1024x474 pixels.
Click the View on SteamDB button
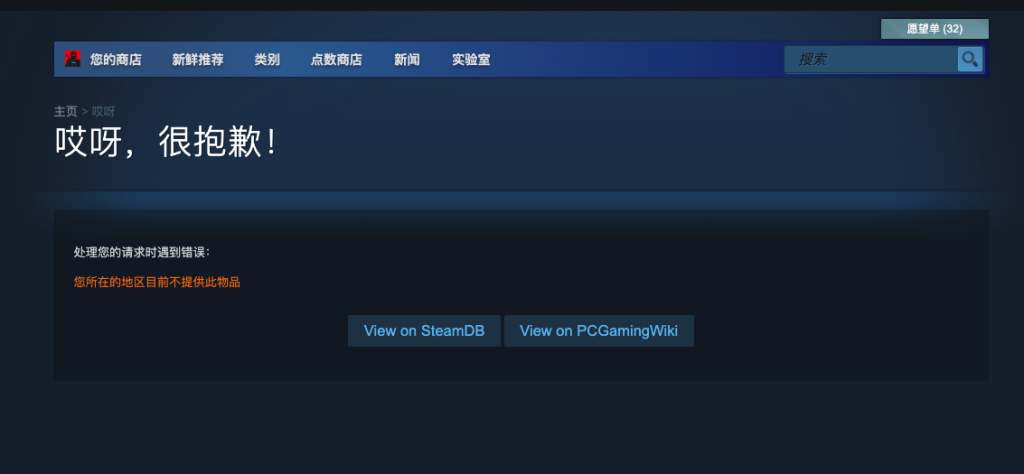[424, 331]
